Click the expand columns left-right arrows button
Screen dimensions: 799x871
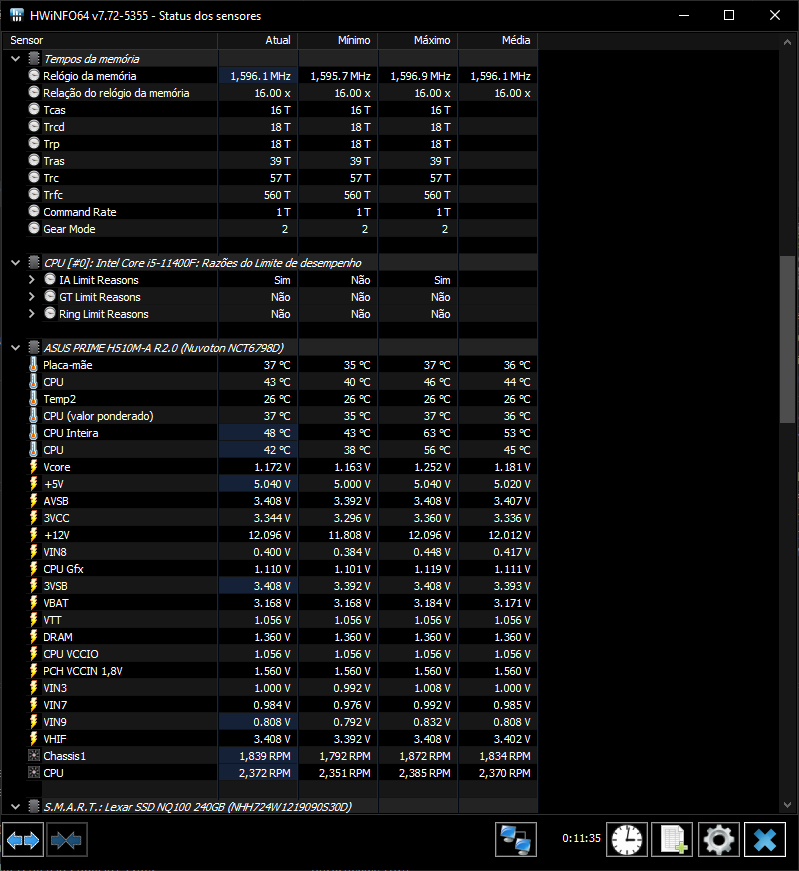23,839
